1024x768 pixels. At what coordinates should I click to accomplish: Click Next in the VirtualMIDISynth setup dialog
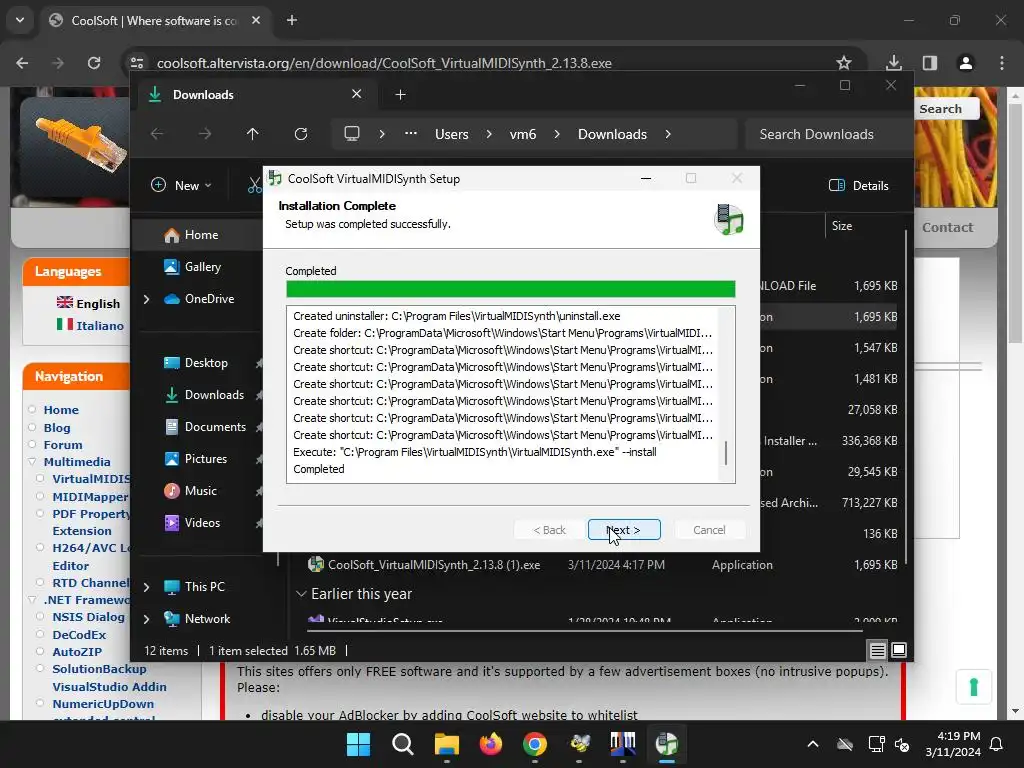pyautogui.click(x=624, y=530)
